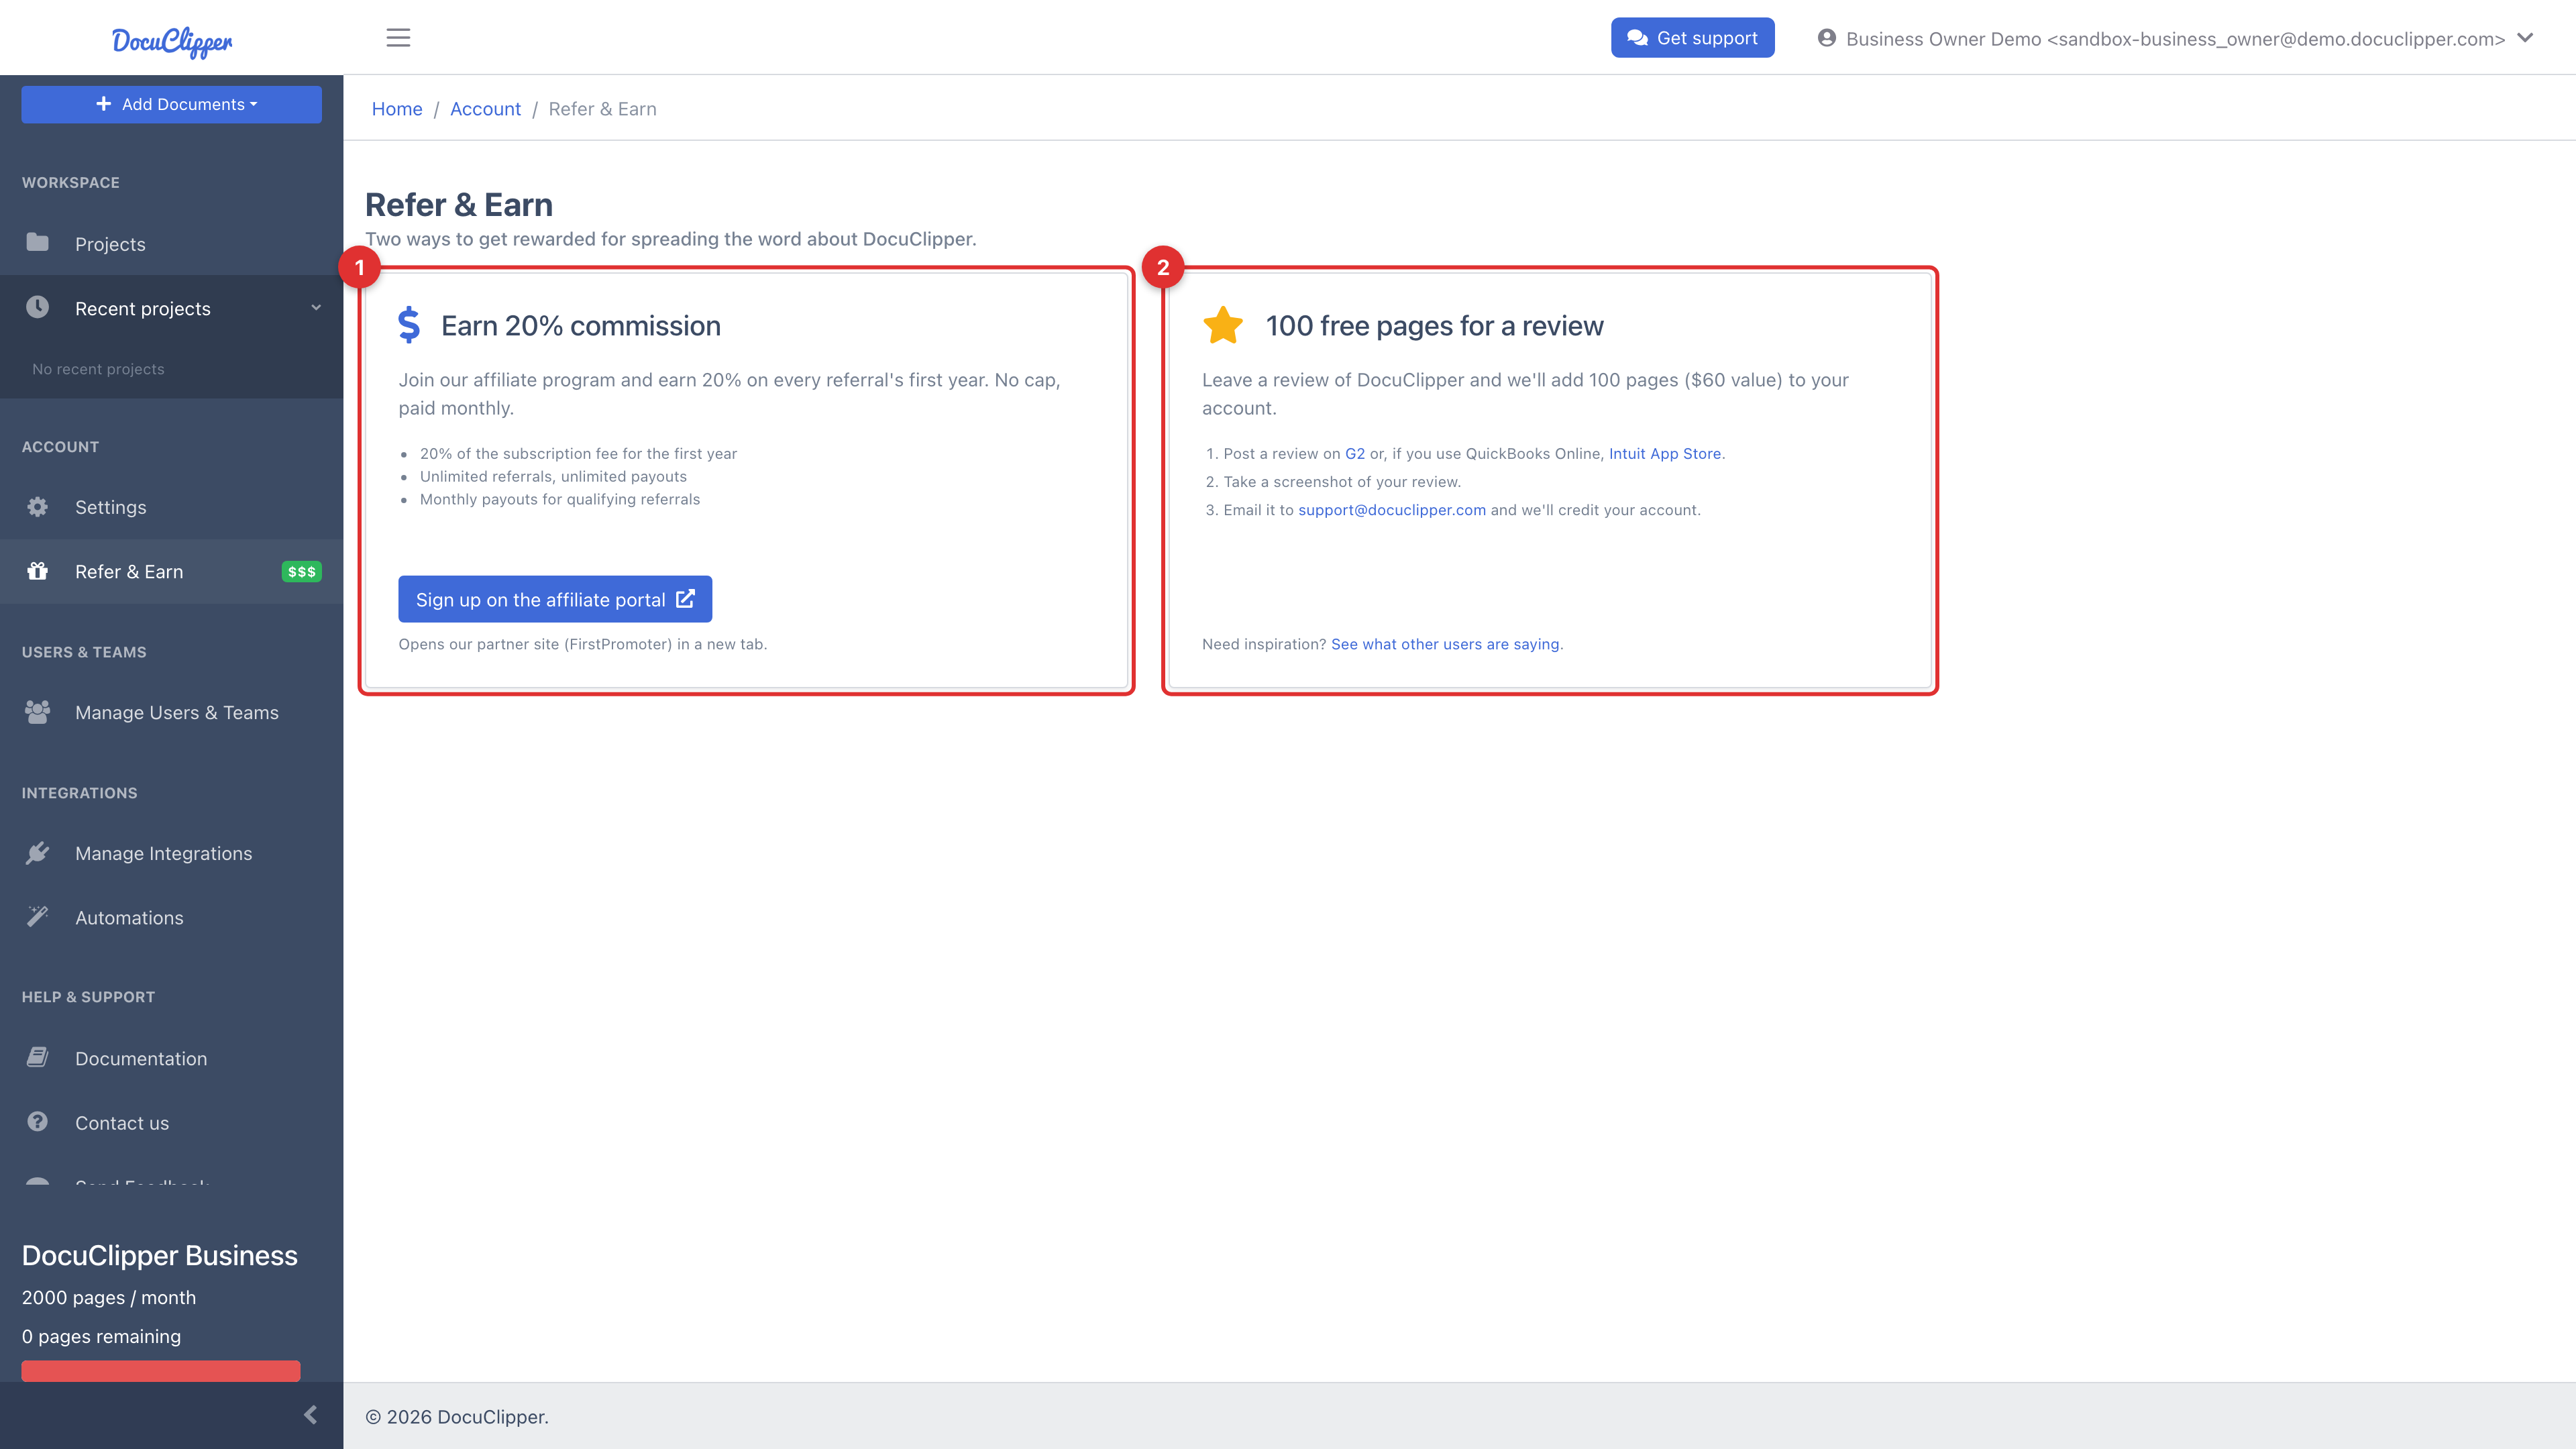This screenshot has height=1449, width=2576.
Task: Click the 'Earn 20% commission' heading
Action: click(581, 326)
